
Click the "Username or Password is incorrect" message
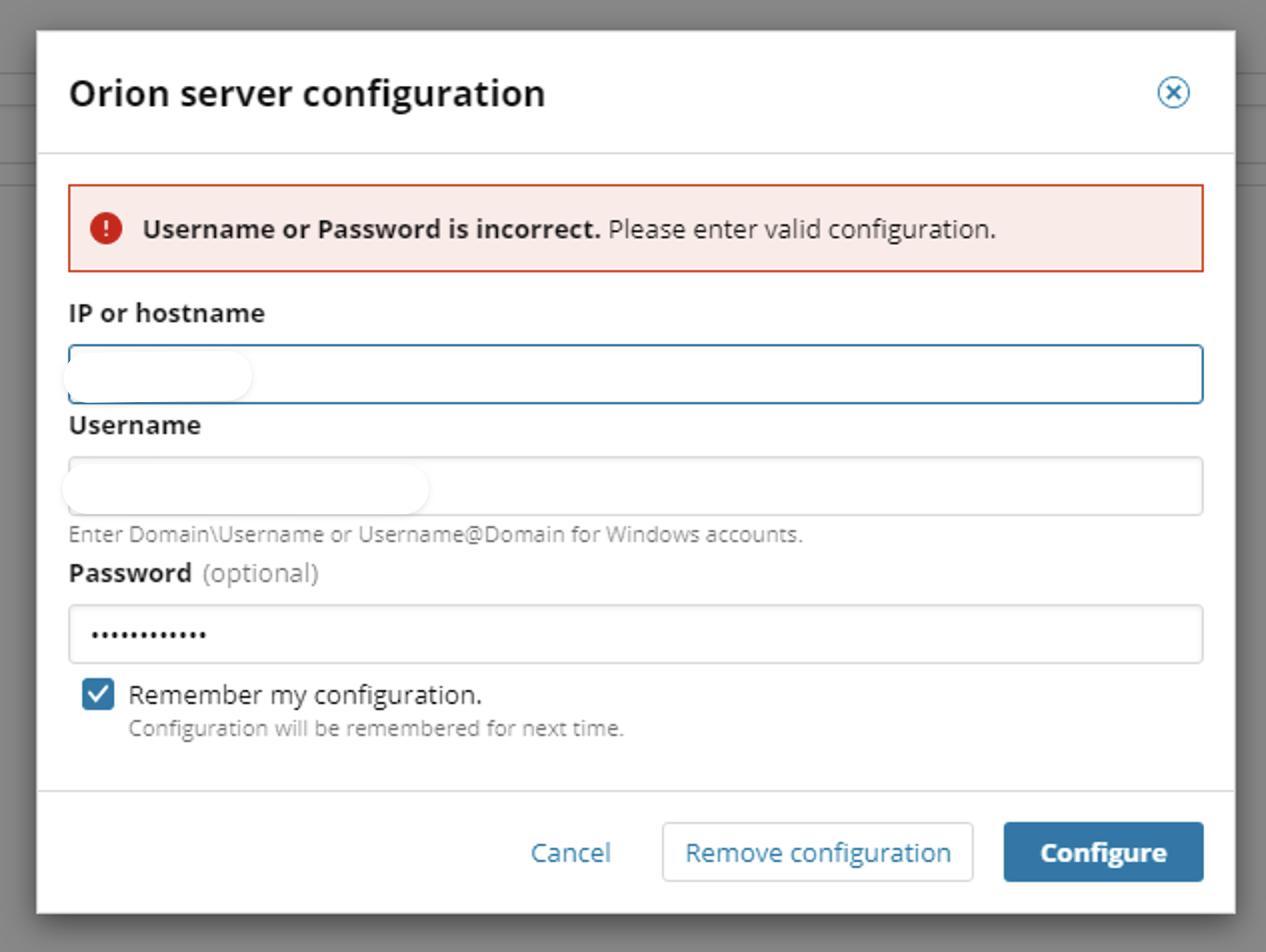pos(371,229)
